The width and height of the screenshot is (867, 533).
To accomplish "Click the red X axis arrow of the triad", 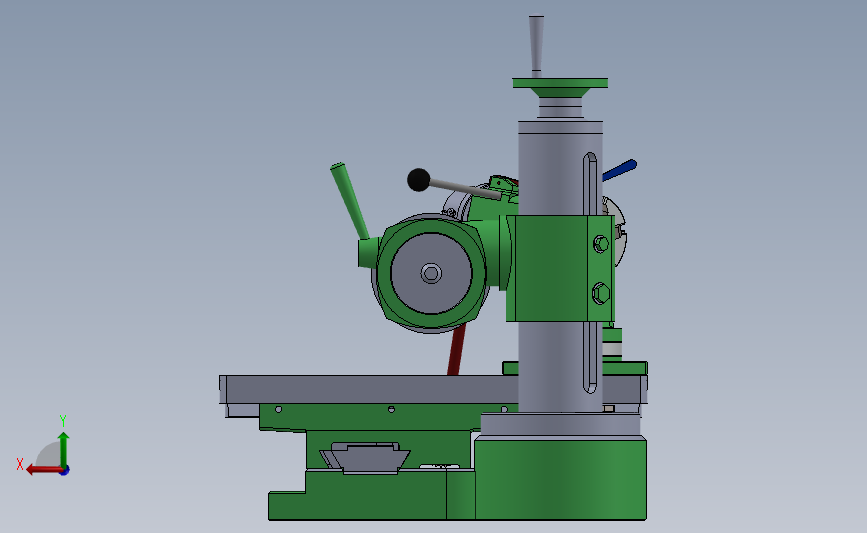I will pyautogui.click(x=44, y=470).
